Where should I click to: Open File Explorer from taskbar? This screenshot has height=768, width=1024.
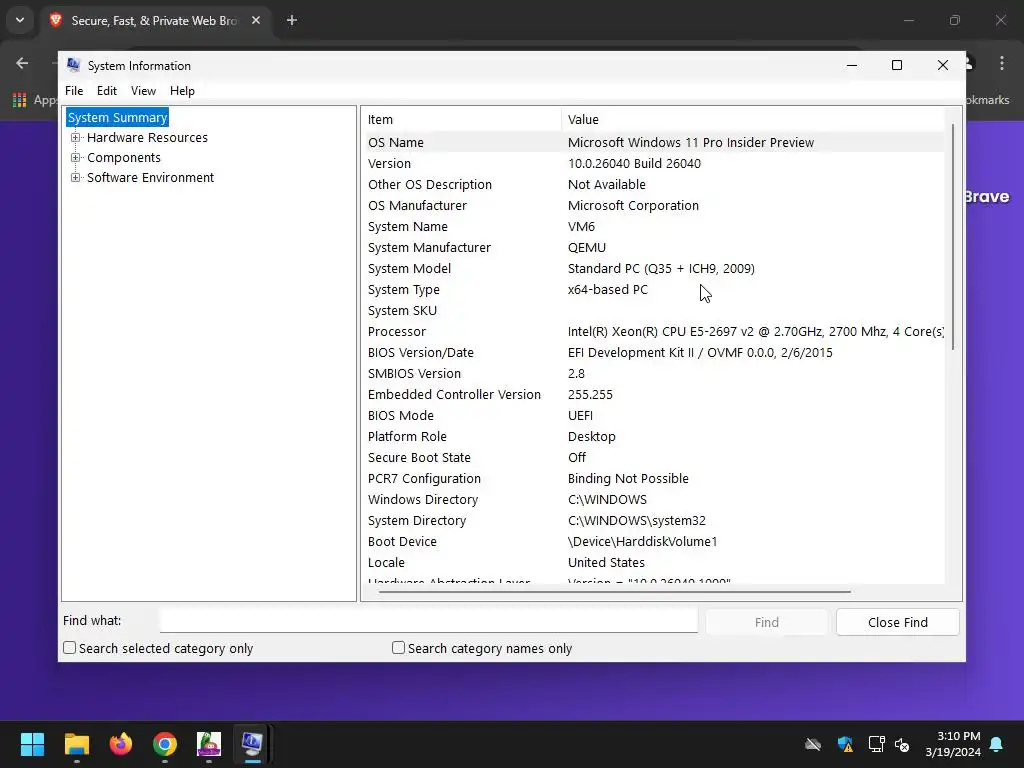(x=76, y=744)
